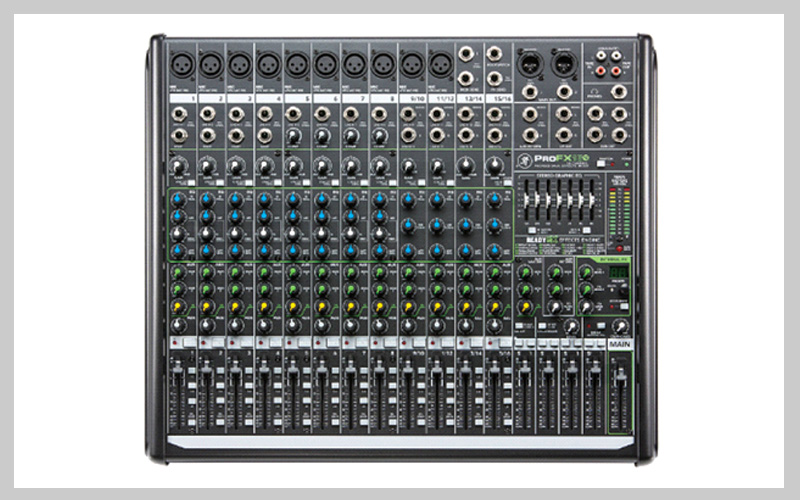Toggle mute on channel 9/10

(x=410, y=342)
